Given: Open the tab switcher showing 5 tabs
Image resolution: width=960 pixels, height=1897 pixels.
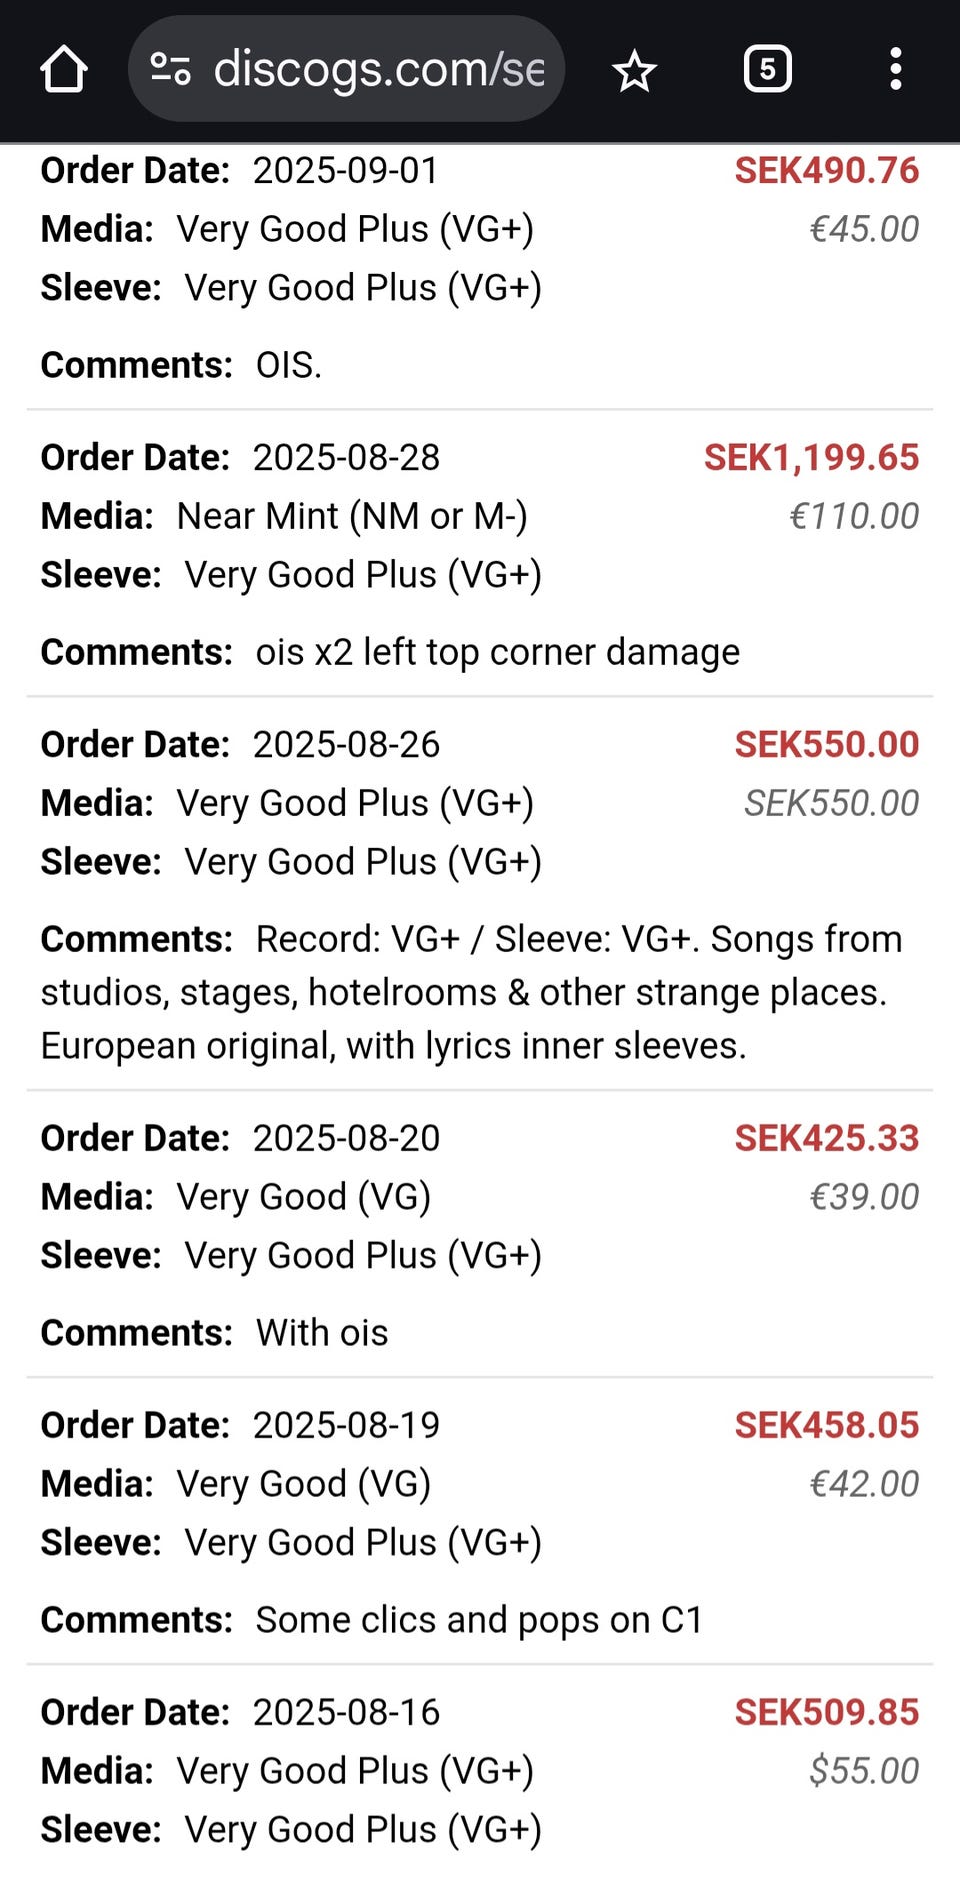Looking at the screenshot, I should [x=767, y=70].
